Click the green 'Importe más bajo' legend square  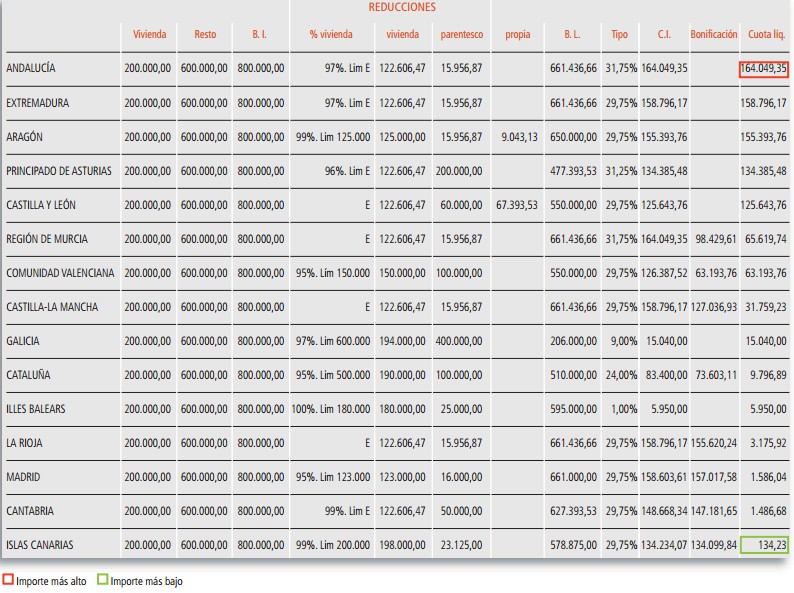click(x=103, y=580)
